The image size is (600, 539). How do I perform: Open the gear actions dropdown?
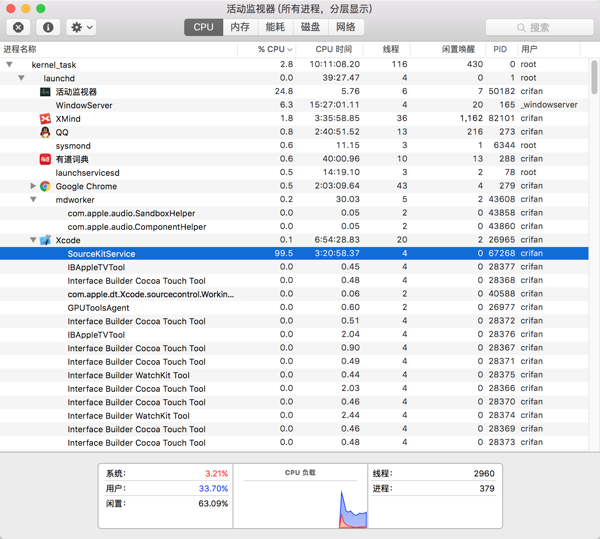(81, 27)
